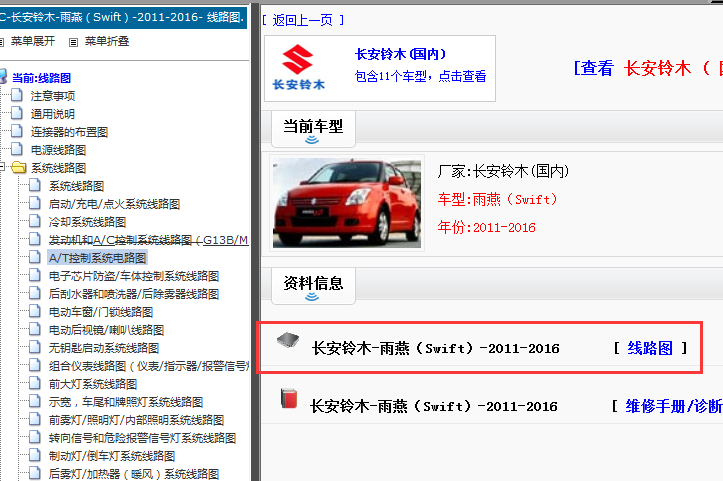This screenshot has height=481, width=723.
Task: Open 前大灯系统线路图 tree item
Action: [93, 384]
